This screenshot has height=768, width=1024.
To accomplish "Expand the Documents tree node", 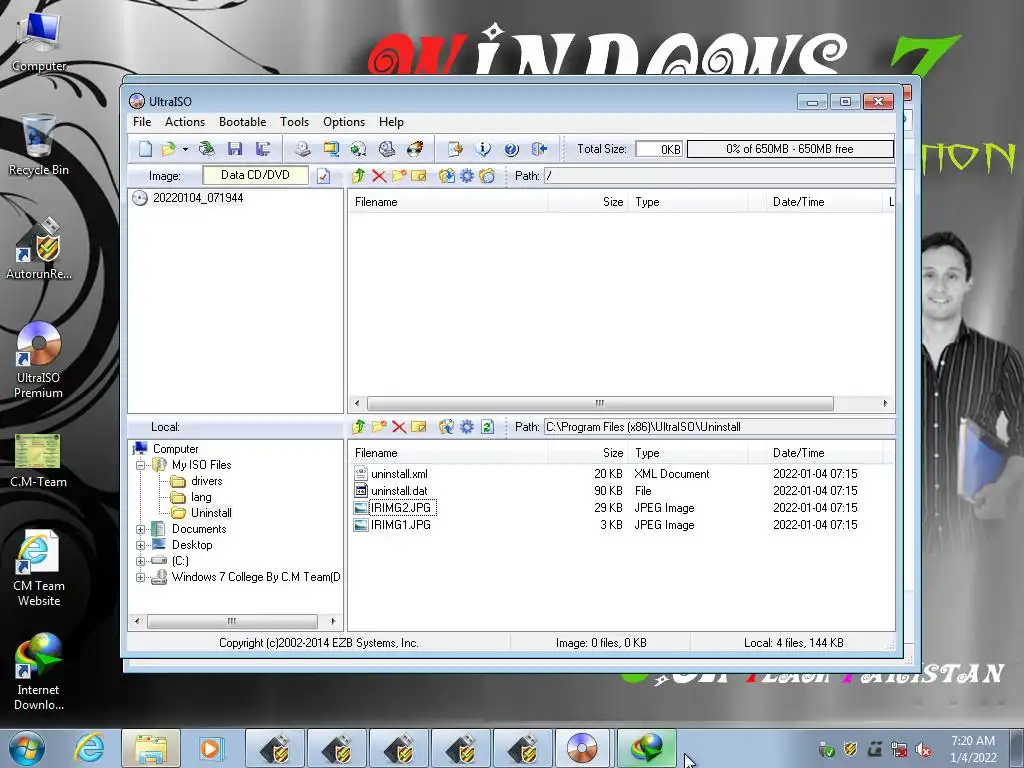I will point(140,530).
